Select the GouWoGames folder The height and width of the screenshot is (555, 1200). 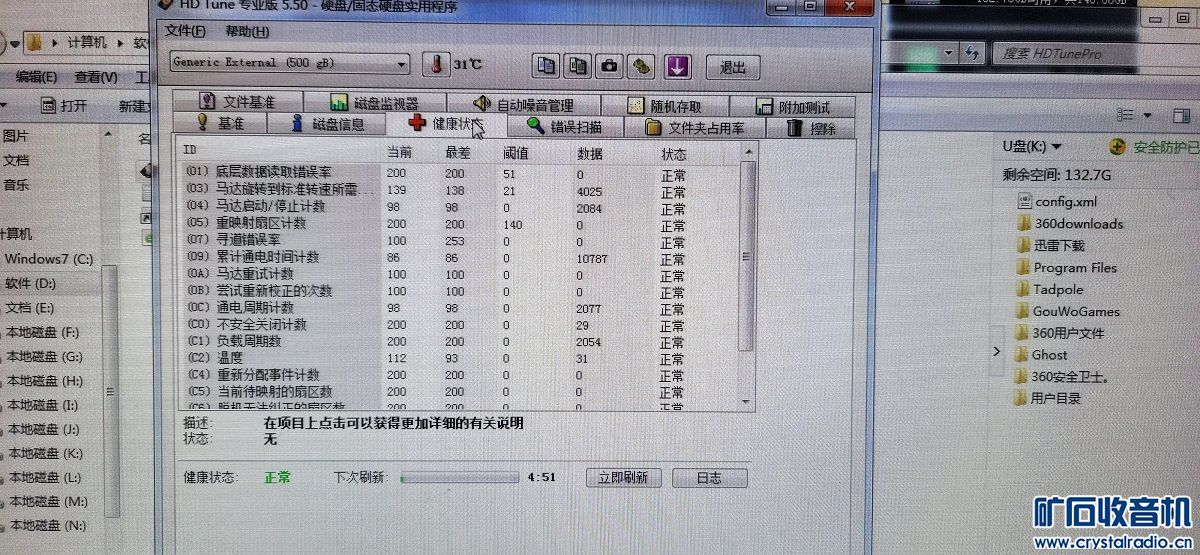coord(1067,311)
